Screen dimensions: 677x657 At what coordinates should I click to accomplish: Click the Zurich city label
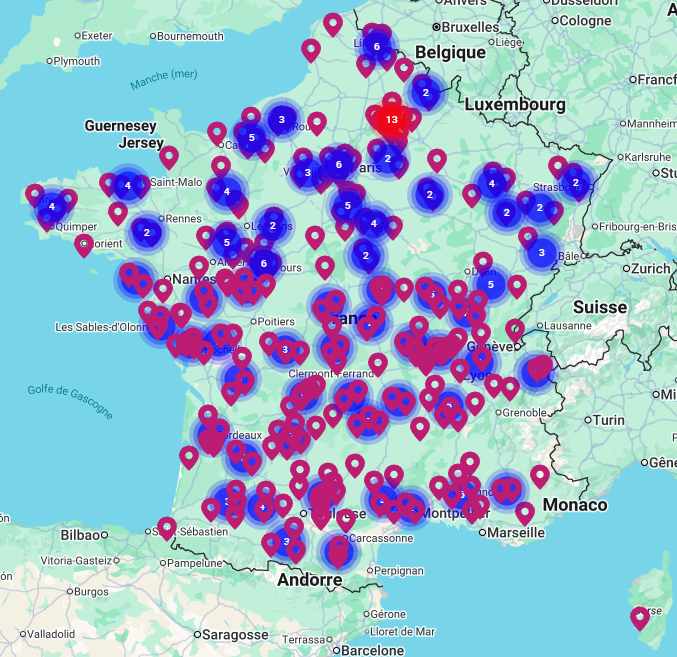coord(651,268)
